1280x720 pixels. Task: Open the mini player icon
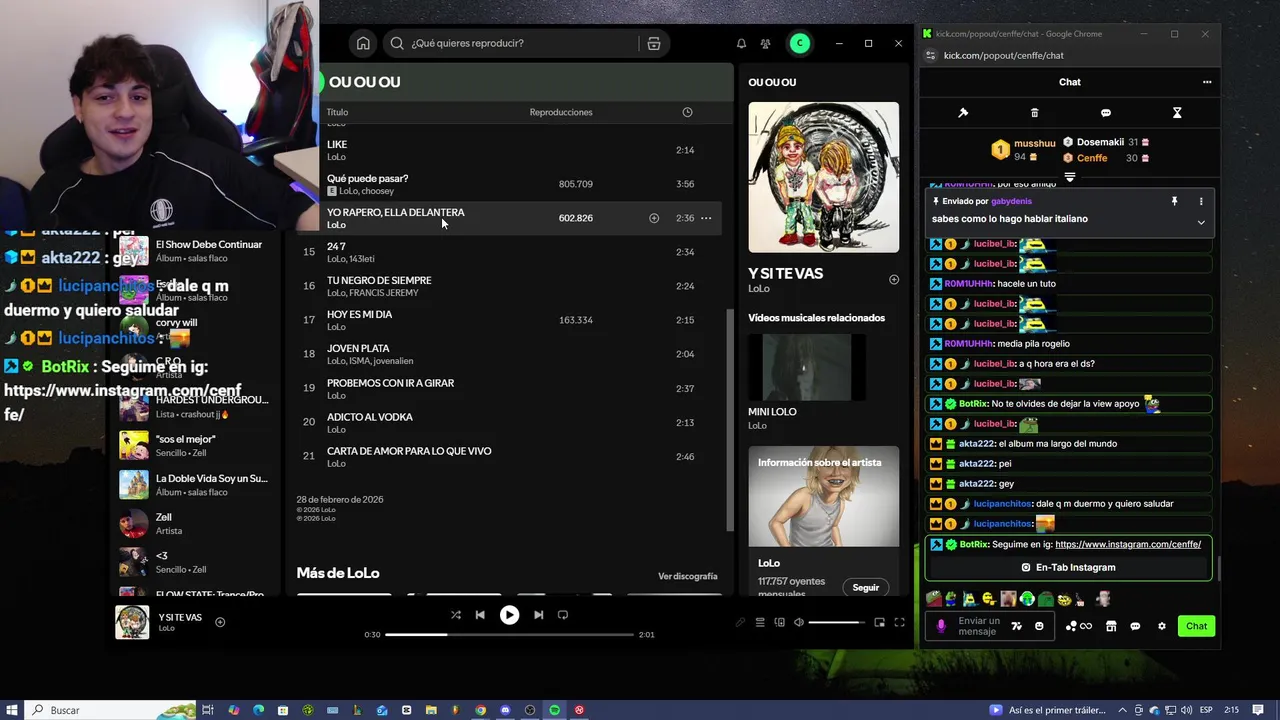pos(880,622)
